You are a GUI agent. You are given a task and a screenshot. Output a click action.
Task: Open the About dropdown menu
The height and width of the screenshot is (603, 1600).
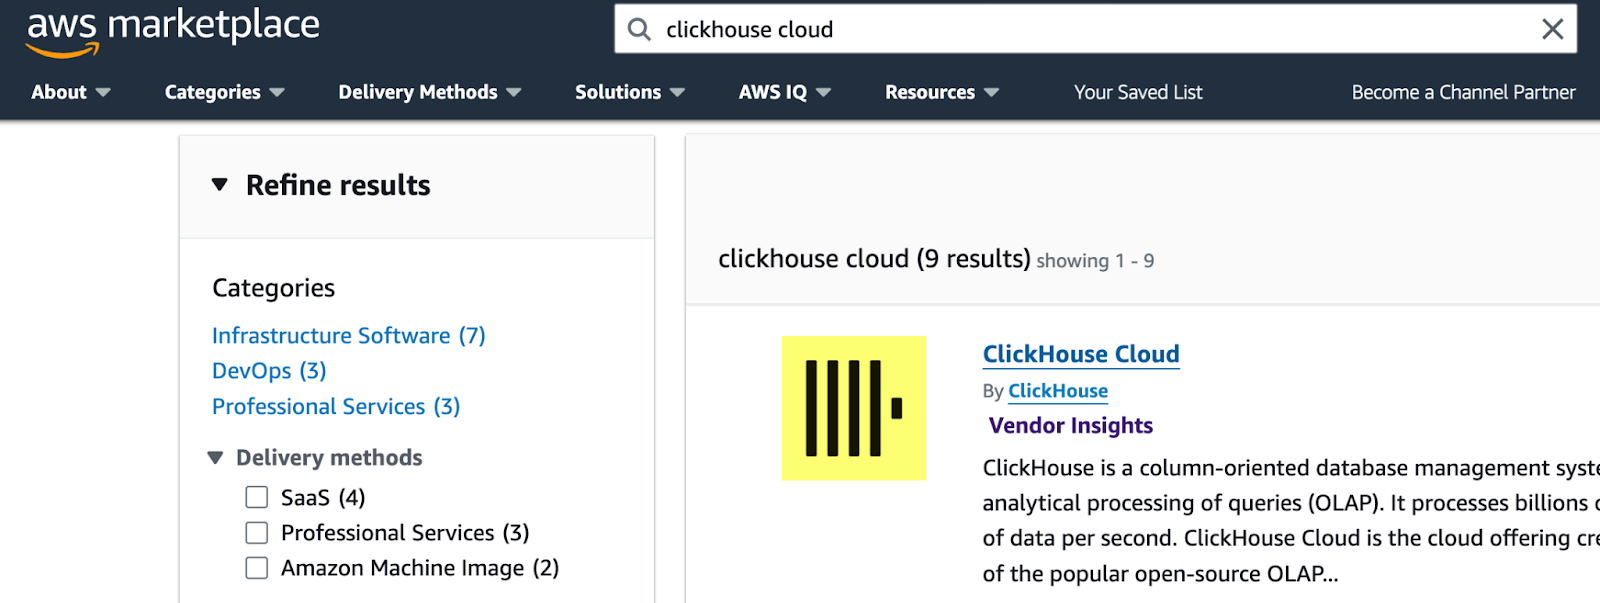70,92
